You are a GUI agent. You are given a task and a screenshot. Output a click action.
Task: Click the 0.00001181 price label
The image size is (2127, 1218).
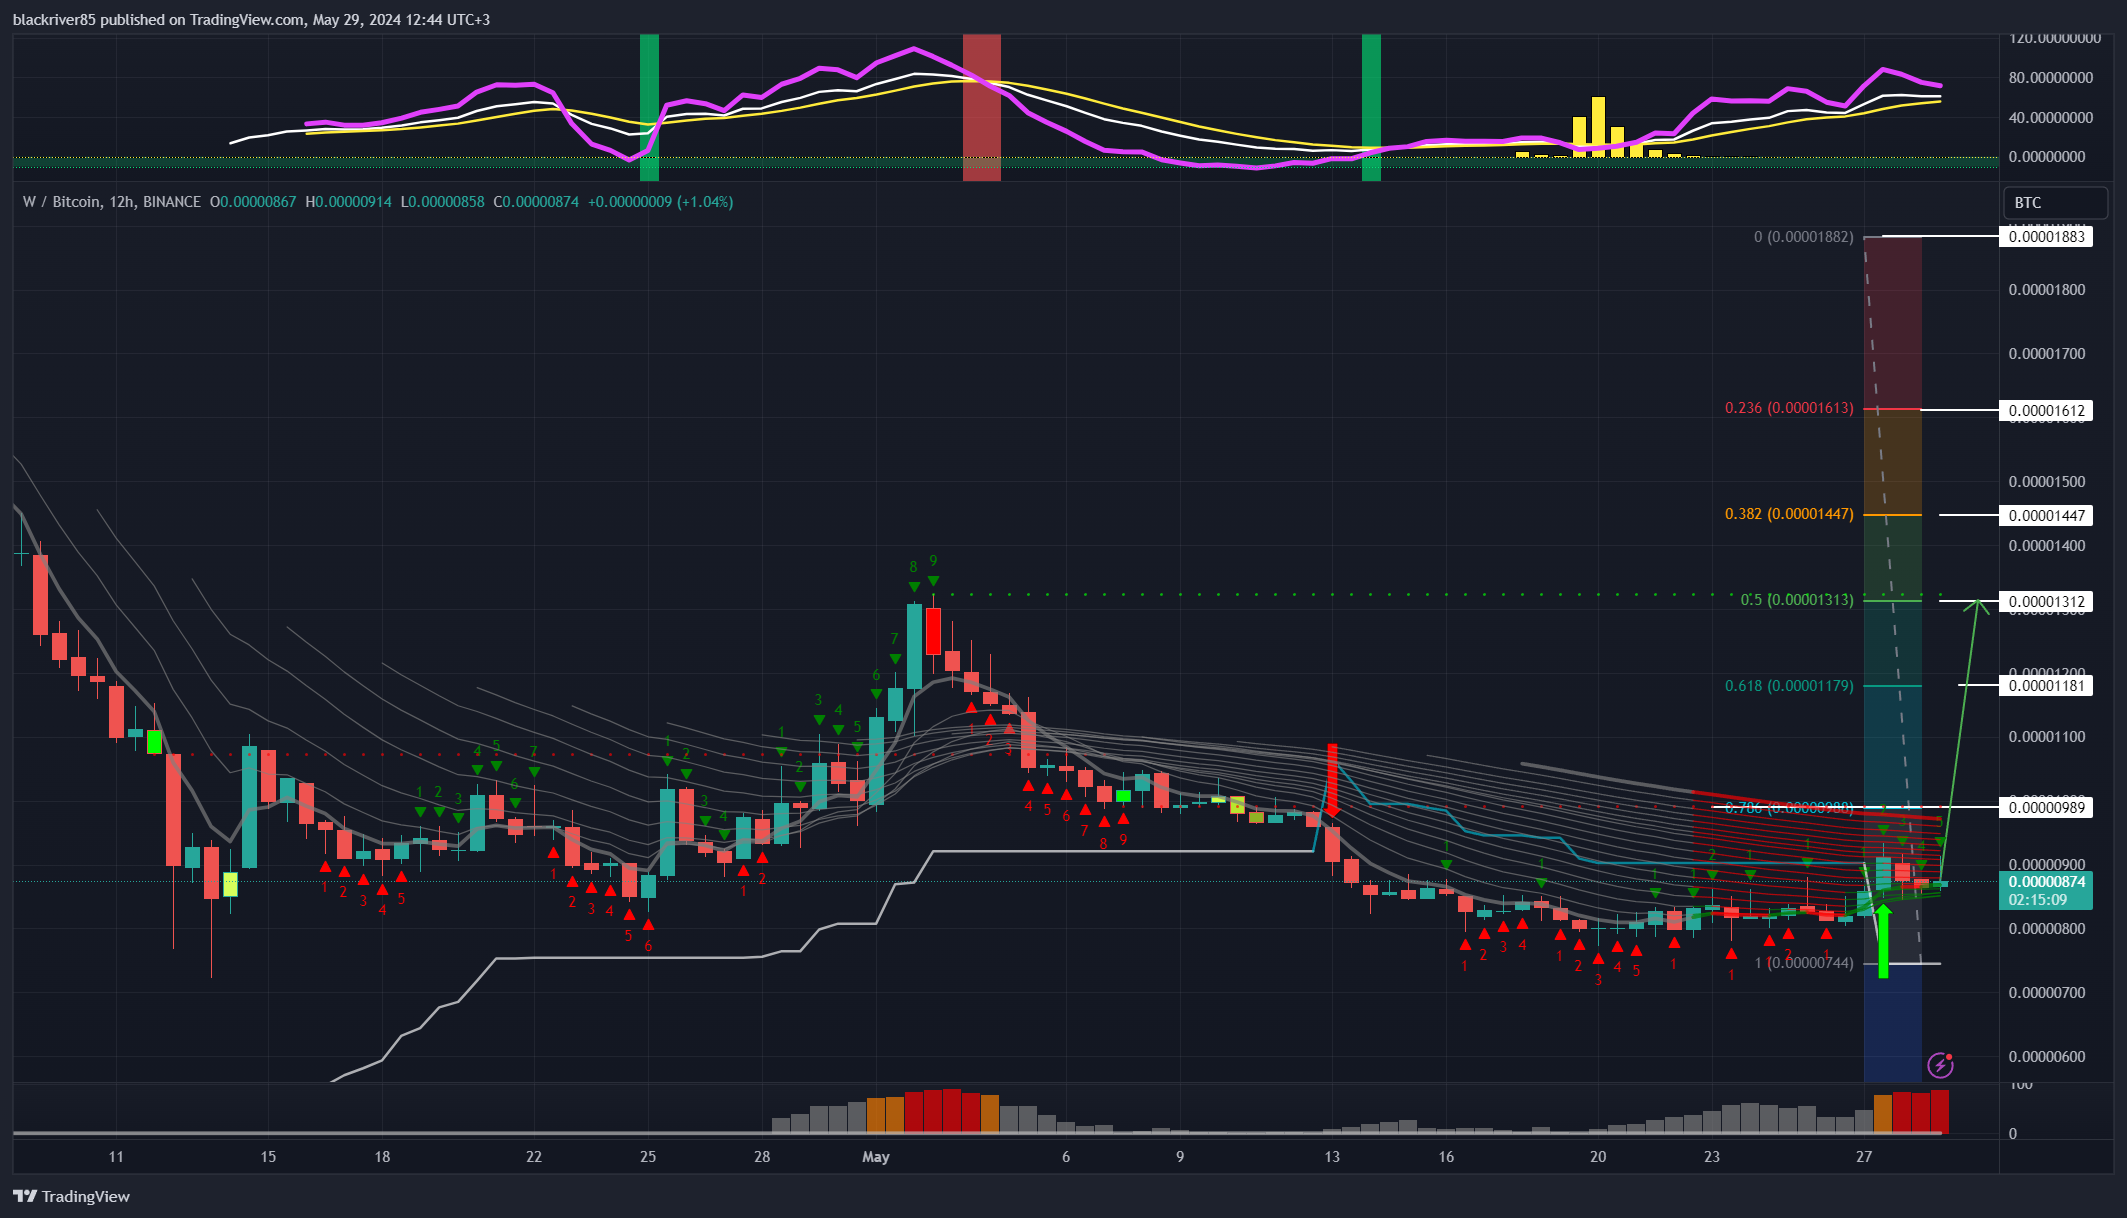tap(2046, 685)
